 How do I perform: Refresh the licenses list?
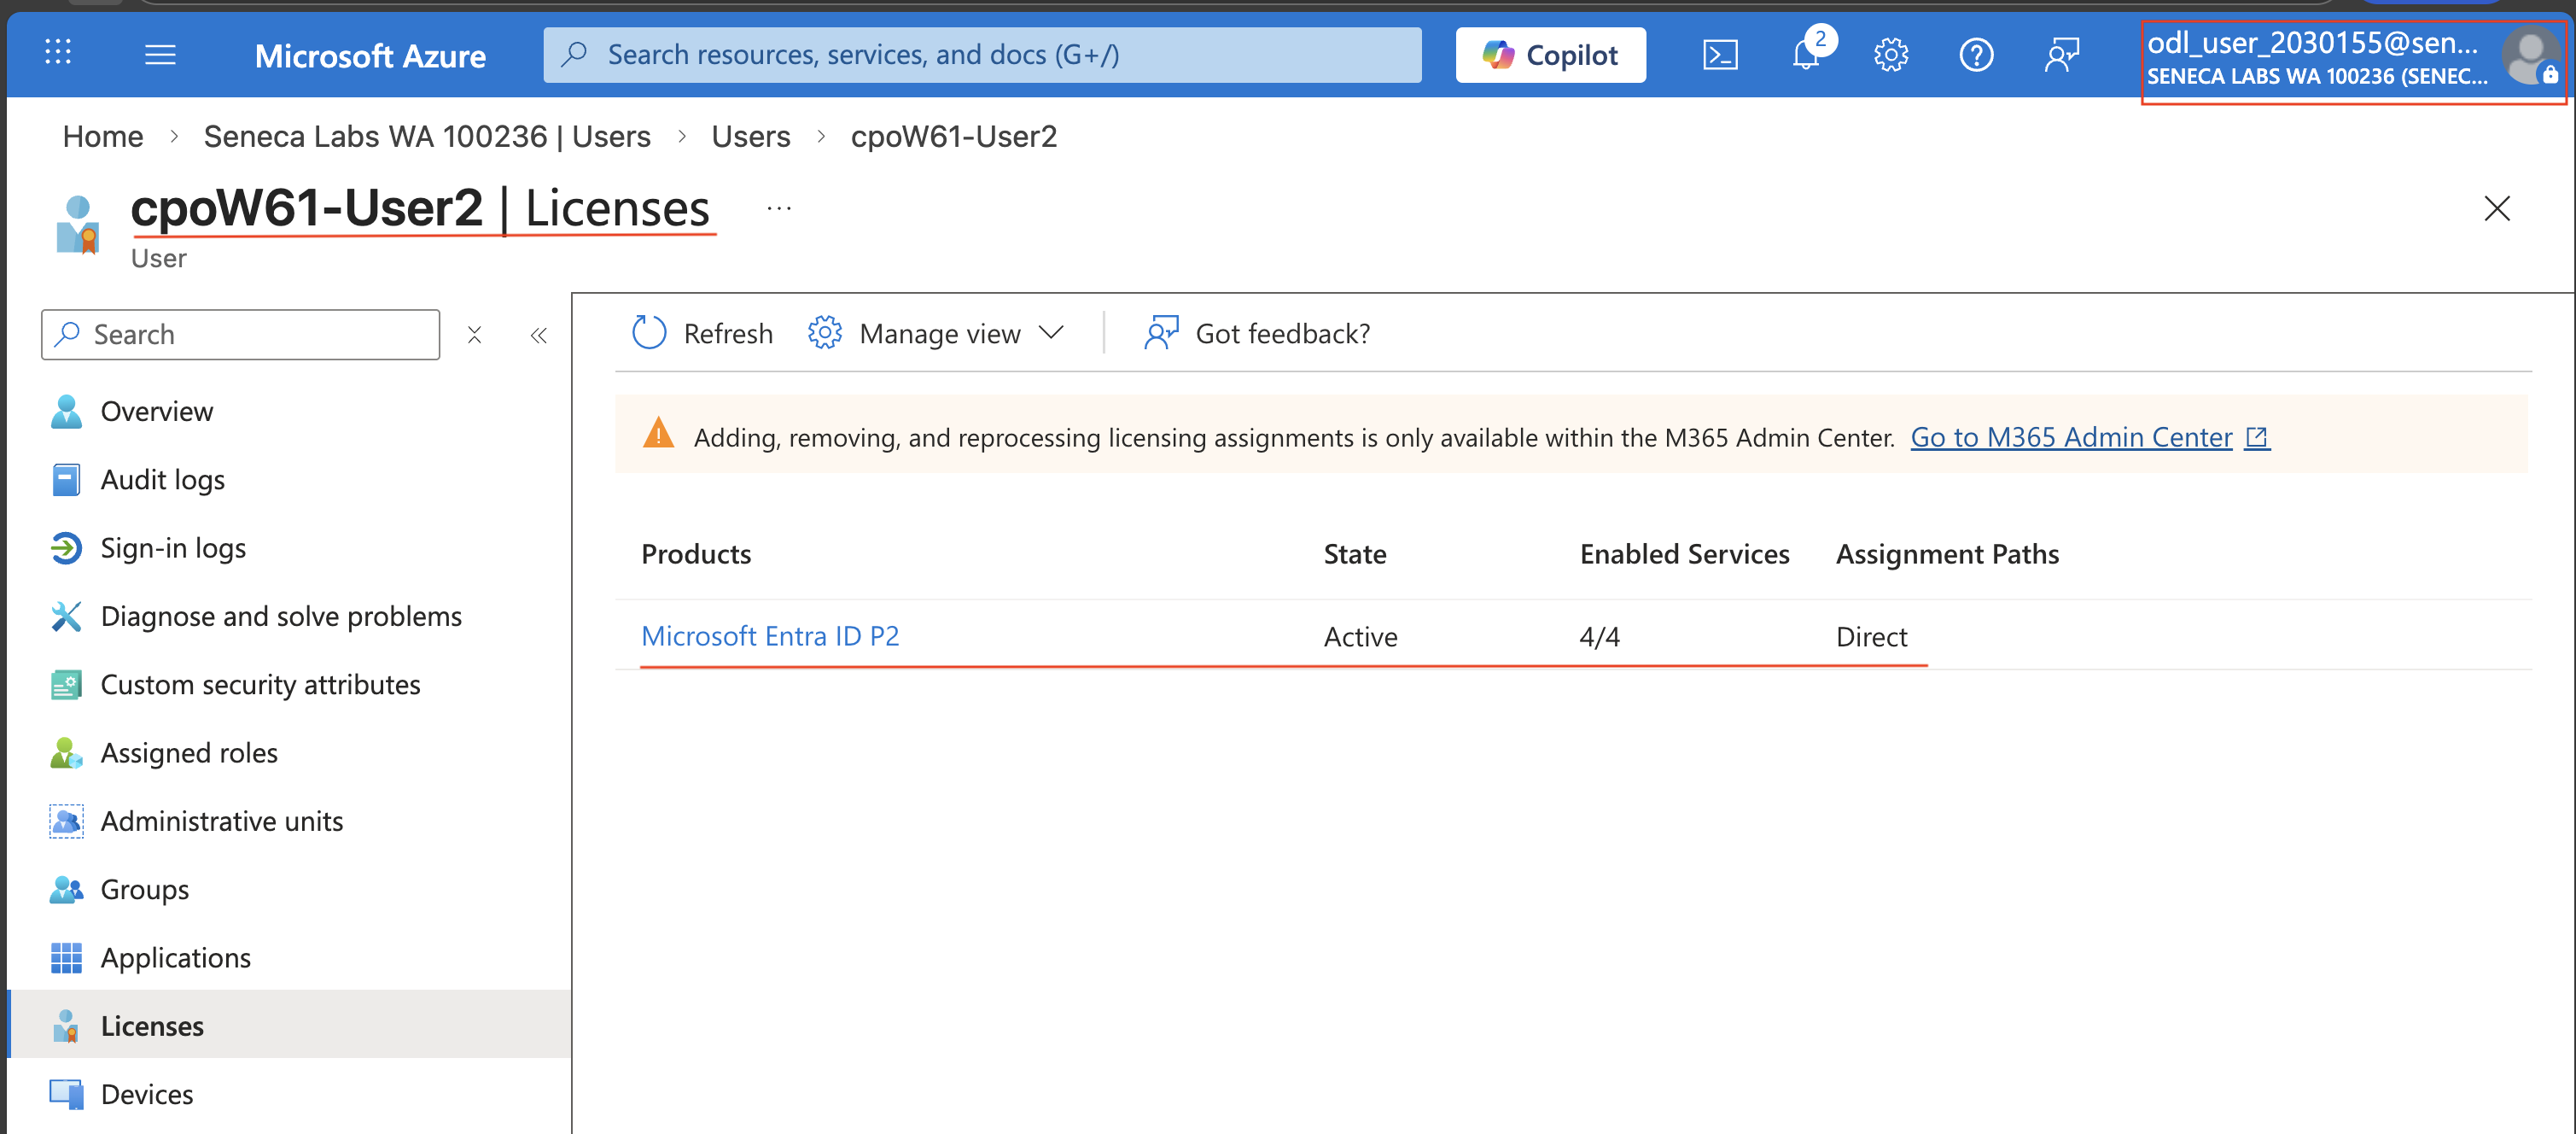pos(703,333)
